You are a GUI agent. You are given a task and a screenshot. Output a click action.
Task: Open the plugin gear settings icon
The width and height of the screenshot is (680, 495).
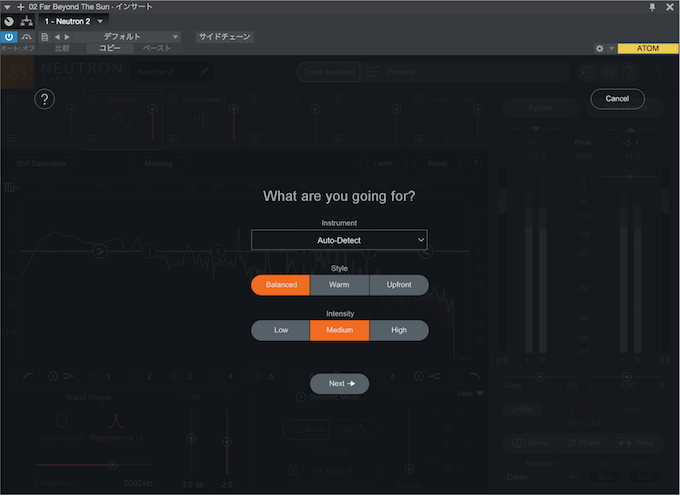click(599, 48)
